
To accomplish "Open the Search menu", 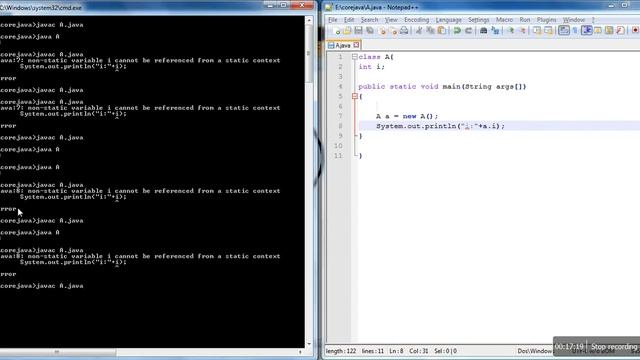I will point(369,20).
